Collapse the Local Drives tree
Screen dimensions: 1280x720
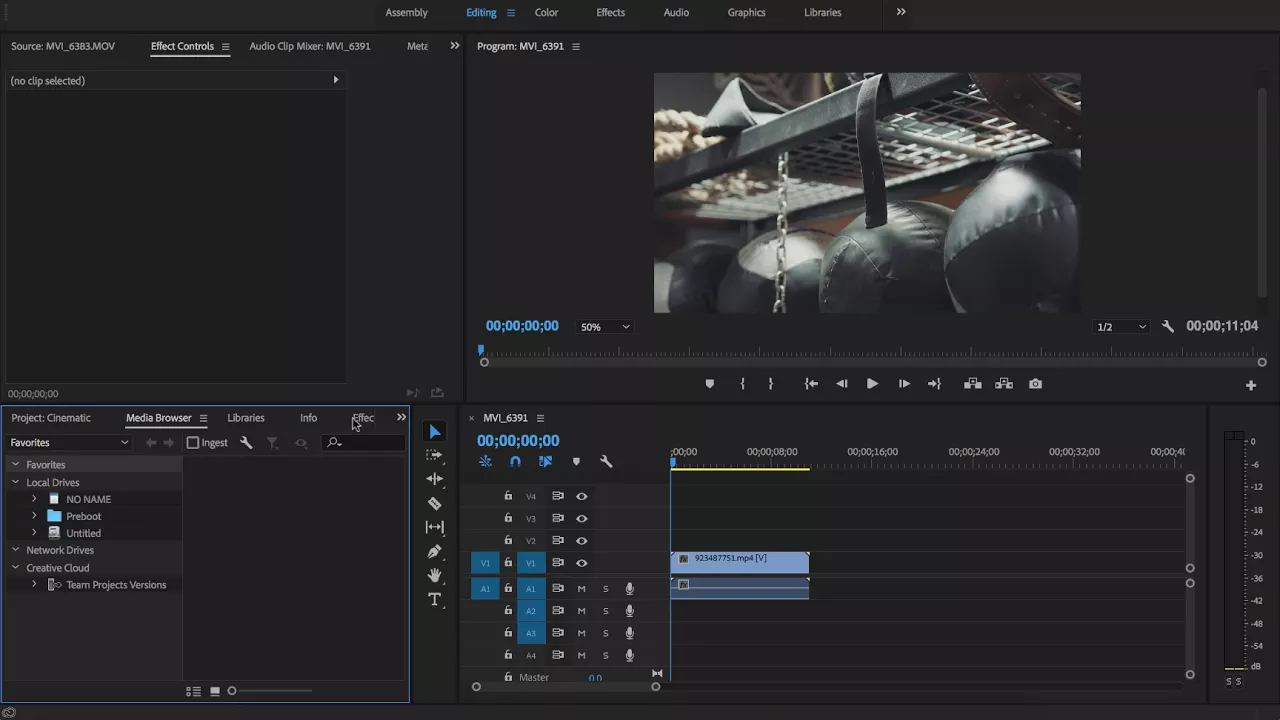(15, 482)
